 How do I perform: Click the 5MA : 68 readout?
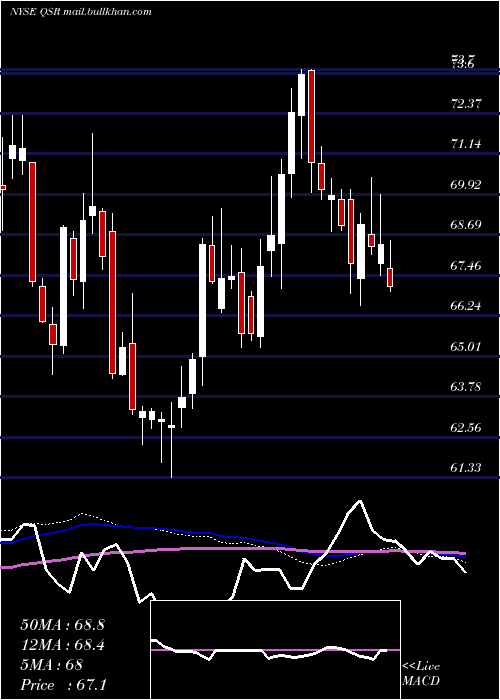tap(51, 665)
